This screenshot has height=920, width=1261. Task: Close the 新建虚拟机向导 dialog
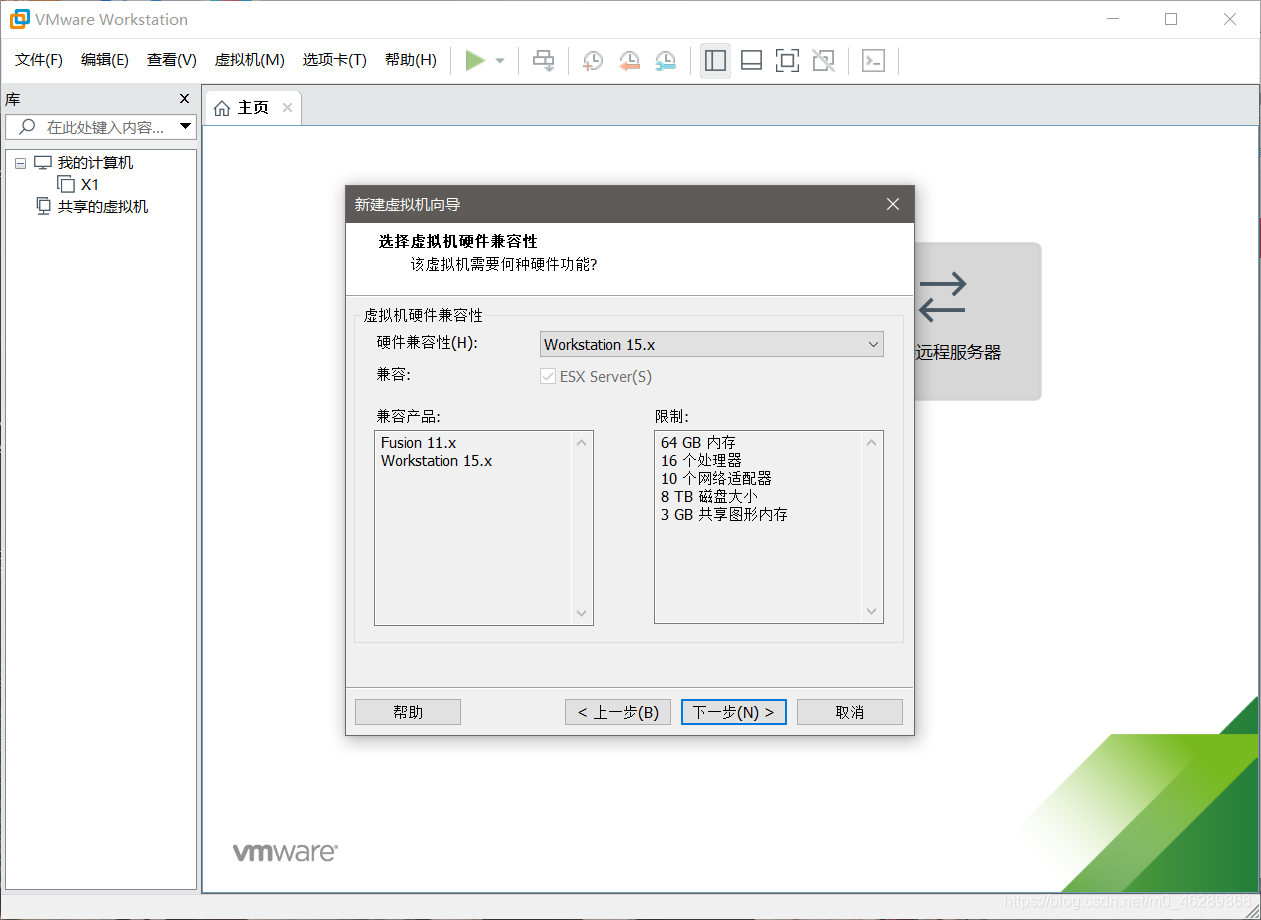coord(893,204)
